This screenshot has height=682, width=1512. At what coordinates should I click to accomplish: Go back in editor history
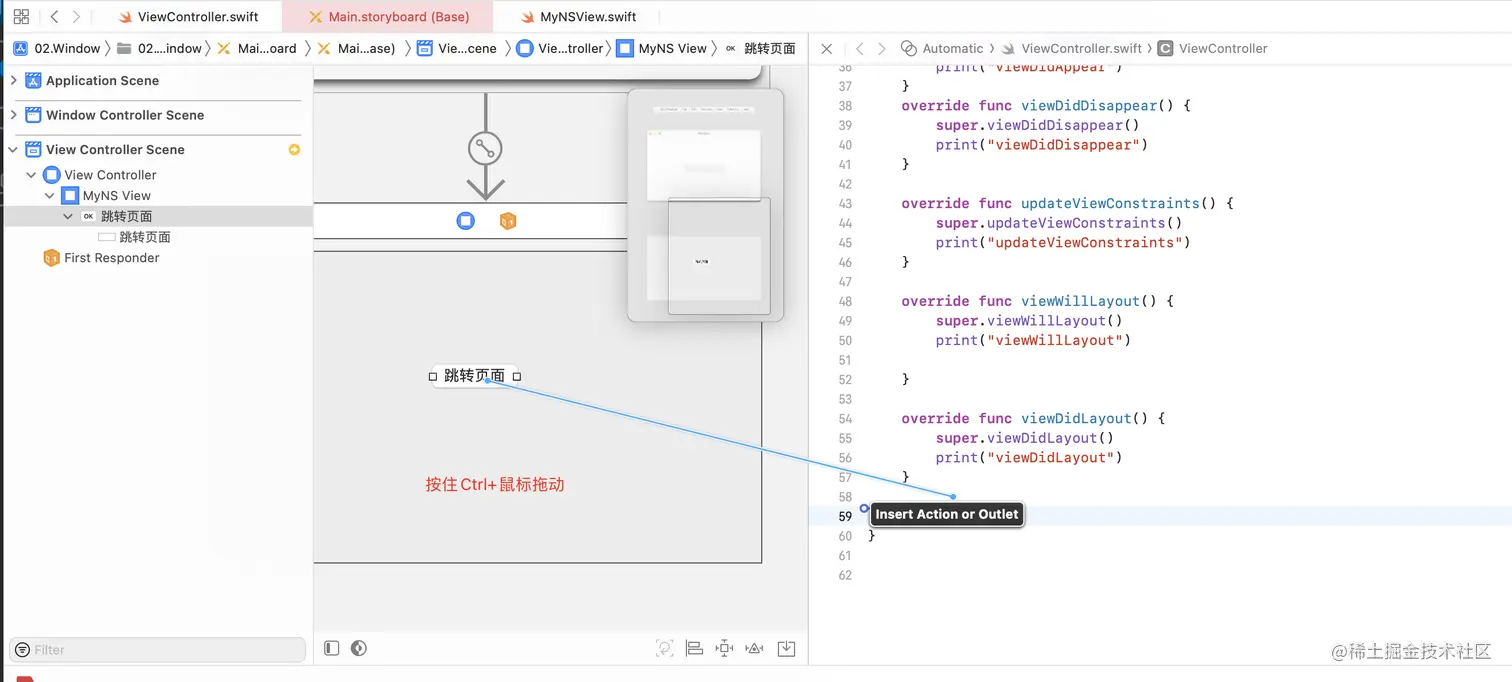pos(54,17)
